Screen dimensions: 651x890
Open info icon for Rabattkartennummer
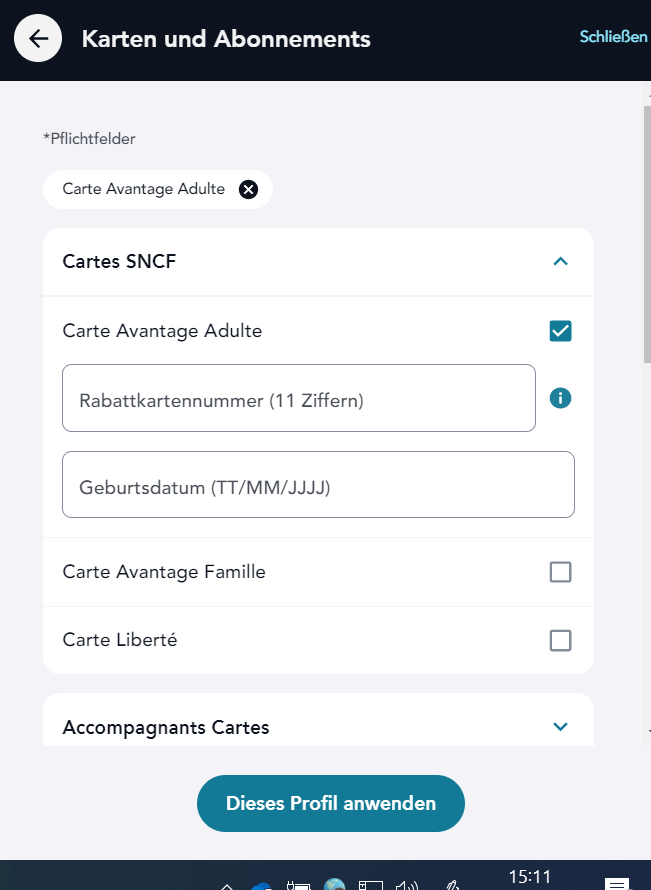561,398
